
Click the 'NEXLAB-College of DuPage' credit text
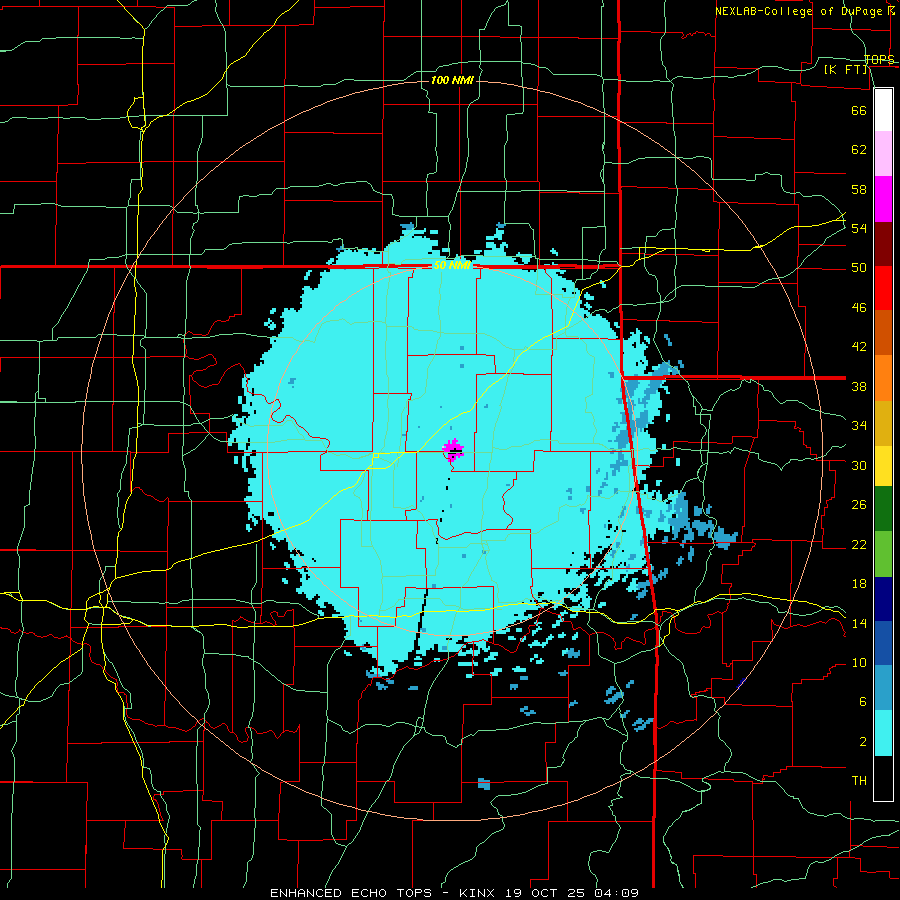pos(799,11)
